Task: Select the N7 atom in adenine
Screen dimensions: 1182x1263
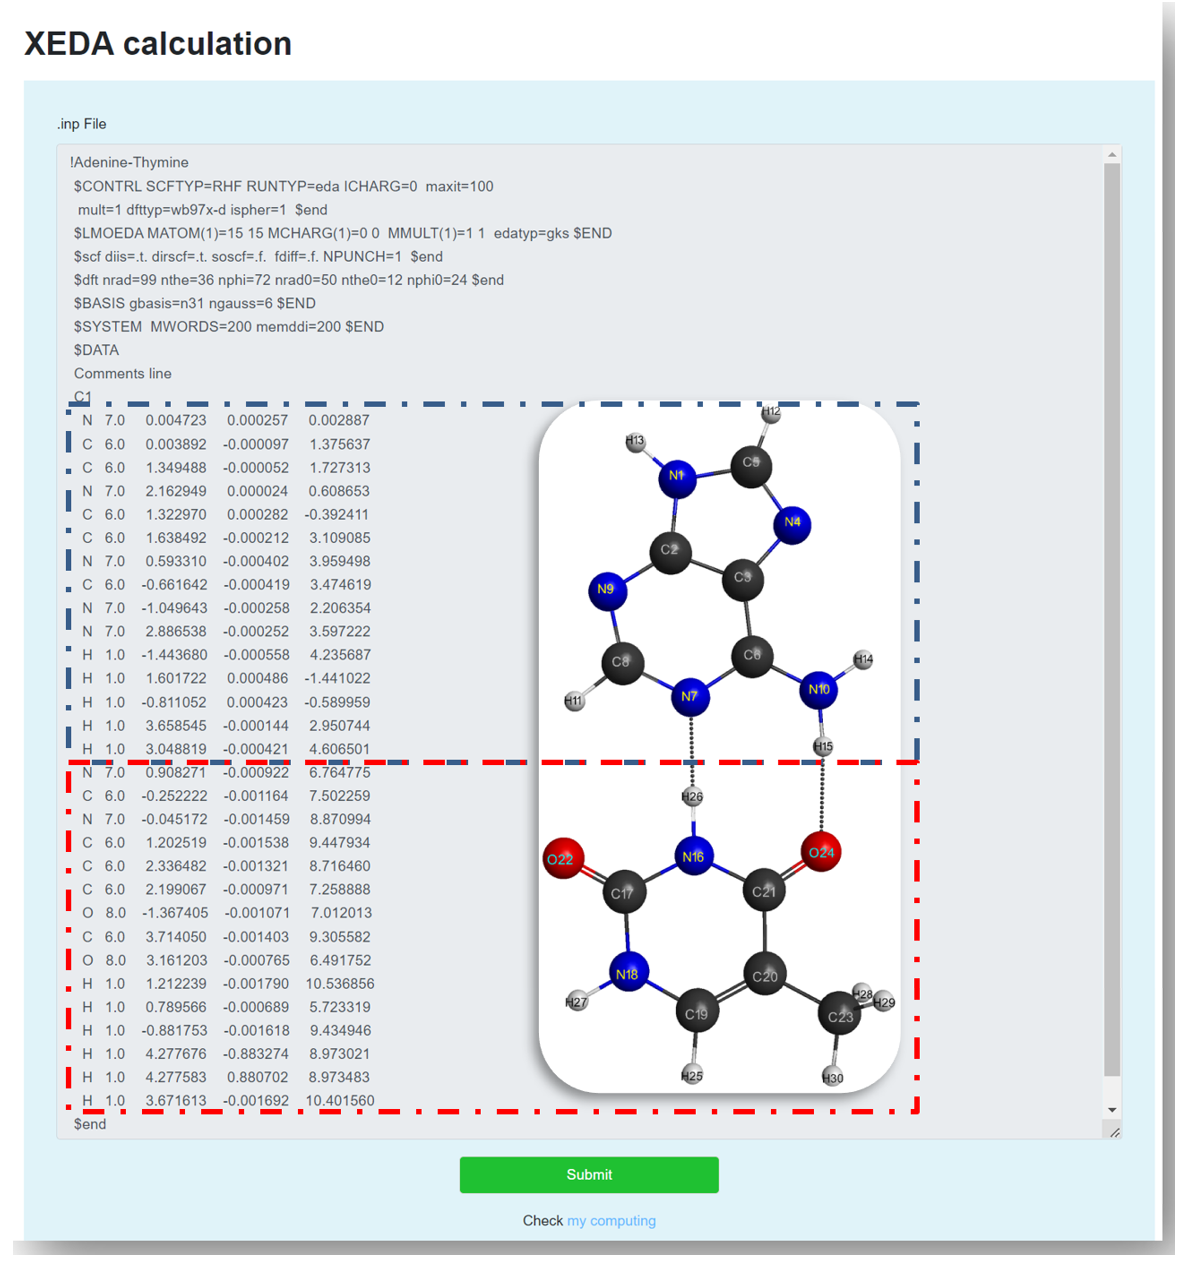Action: tap(690, 696)
